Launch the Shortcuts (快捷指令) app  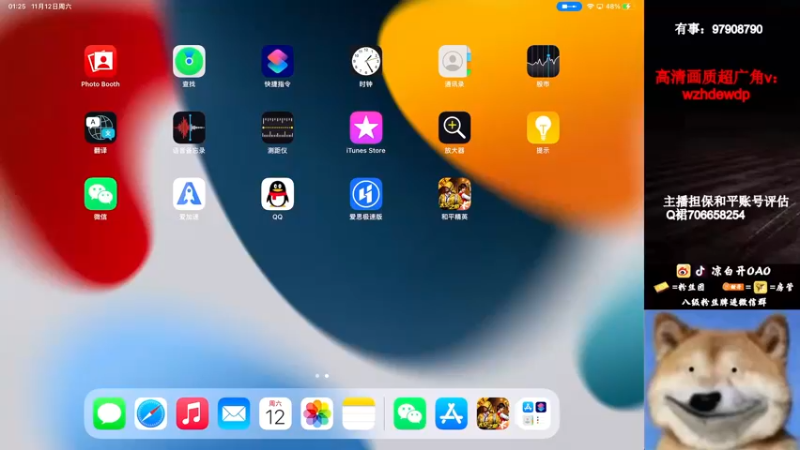(x=278, y=61)
